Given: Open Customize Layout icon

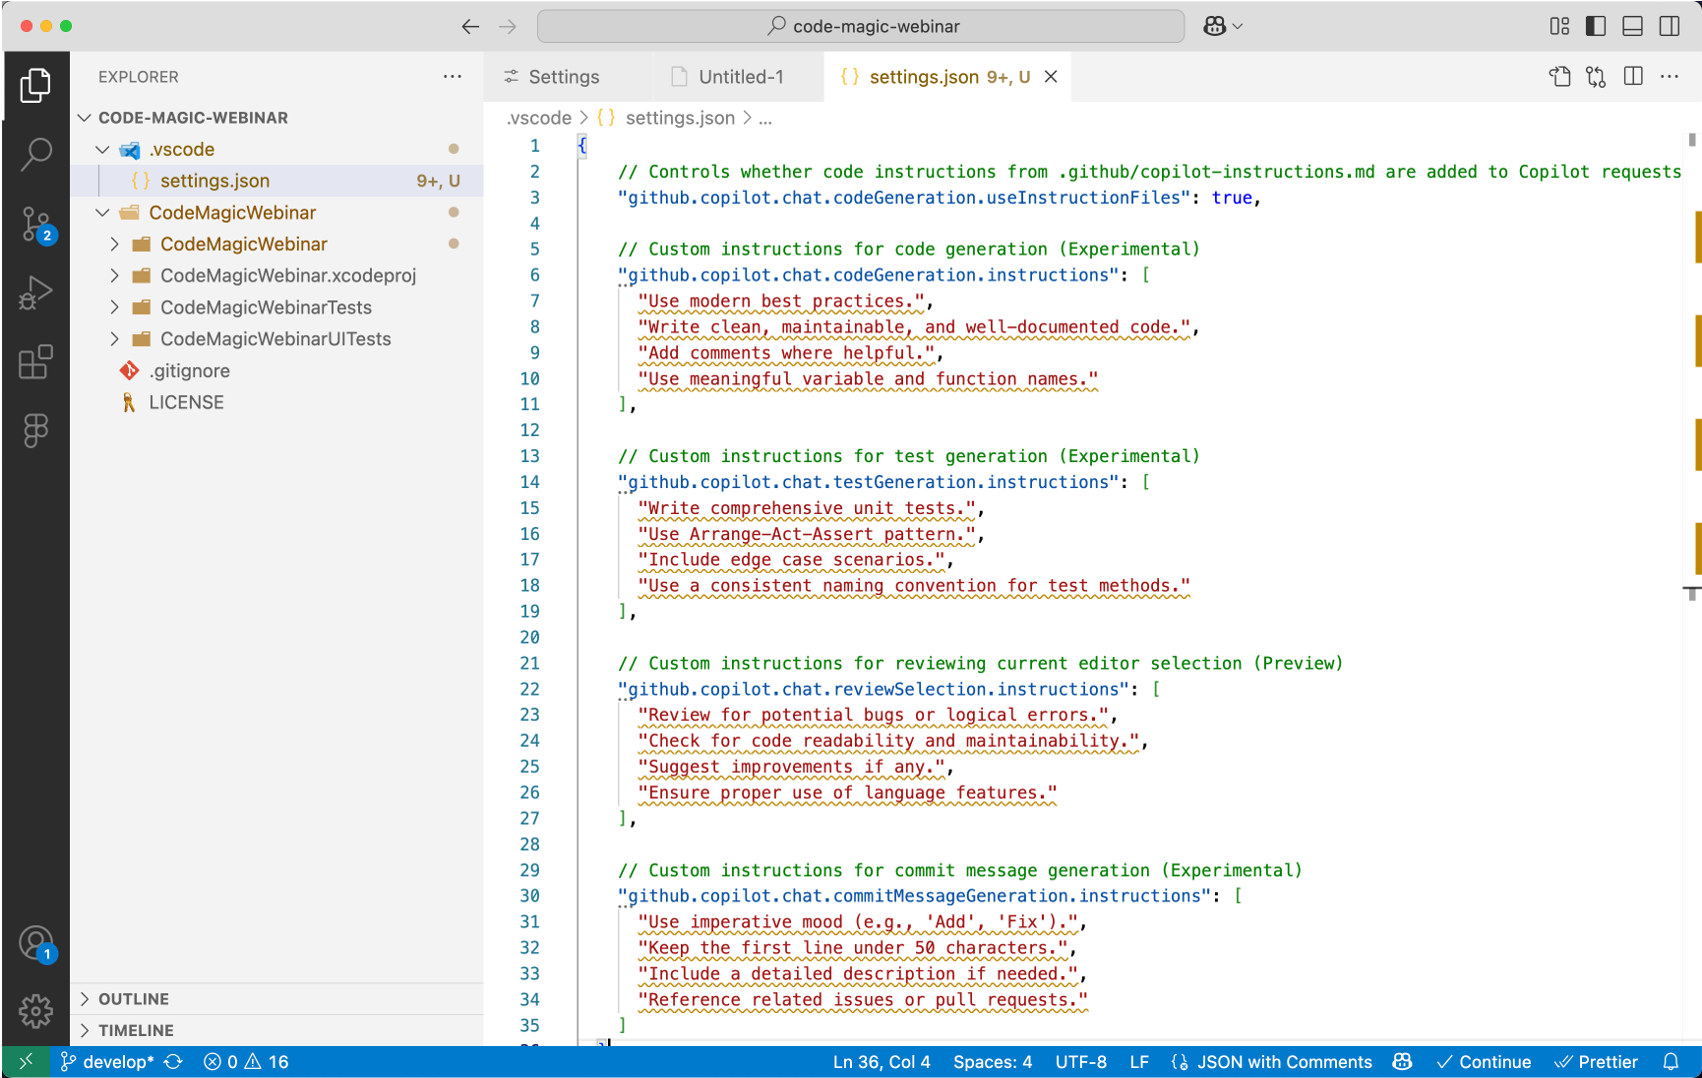Looking at the screenshot, I should click(x=1560, y=26).
